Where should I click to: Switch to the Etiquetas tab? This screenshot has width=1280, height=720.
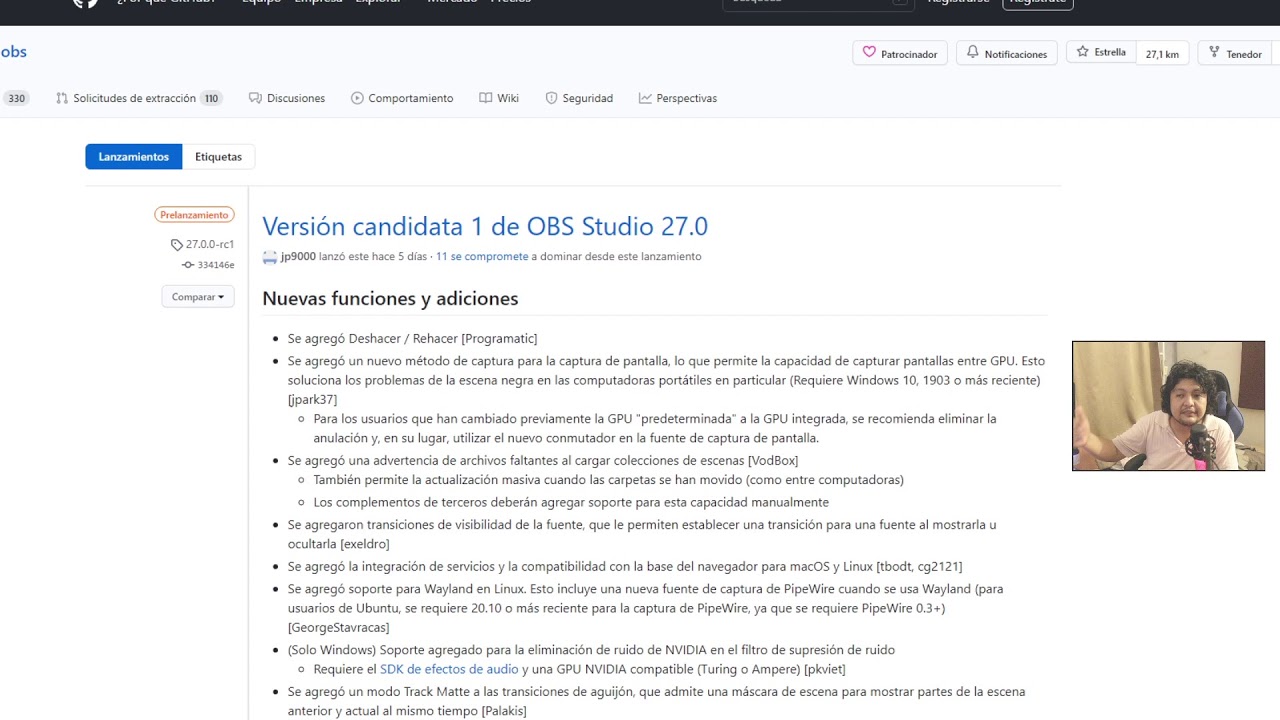point(218,157)
